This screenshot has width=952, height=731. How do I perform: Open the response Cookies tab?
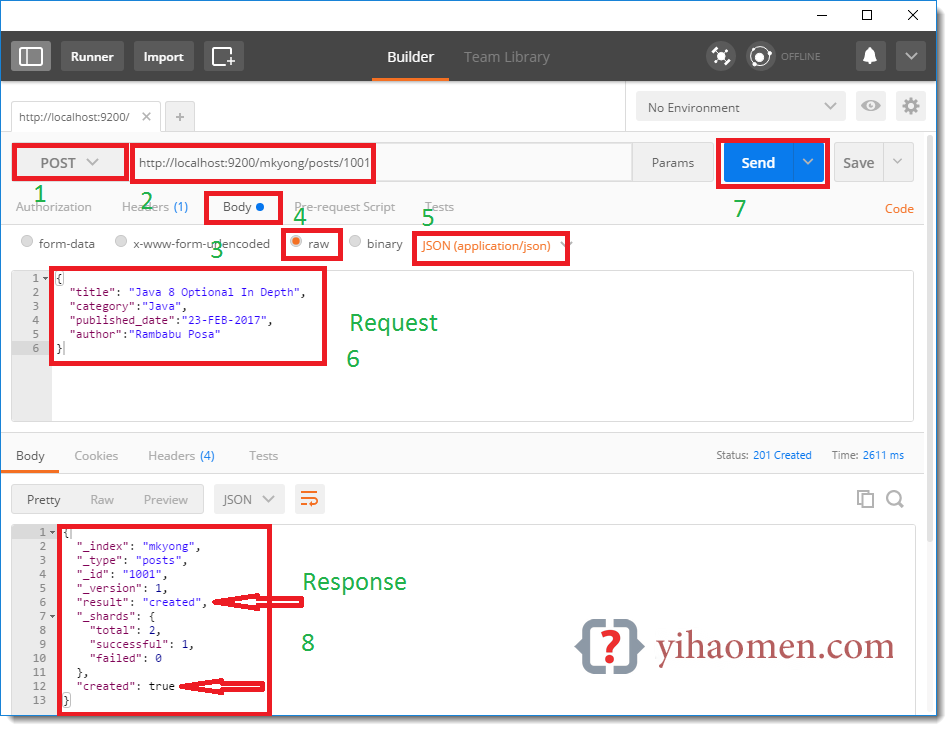click(x=96, y=456)
